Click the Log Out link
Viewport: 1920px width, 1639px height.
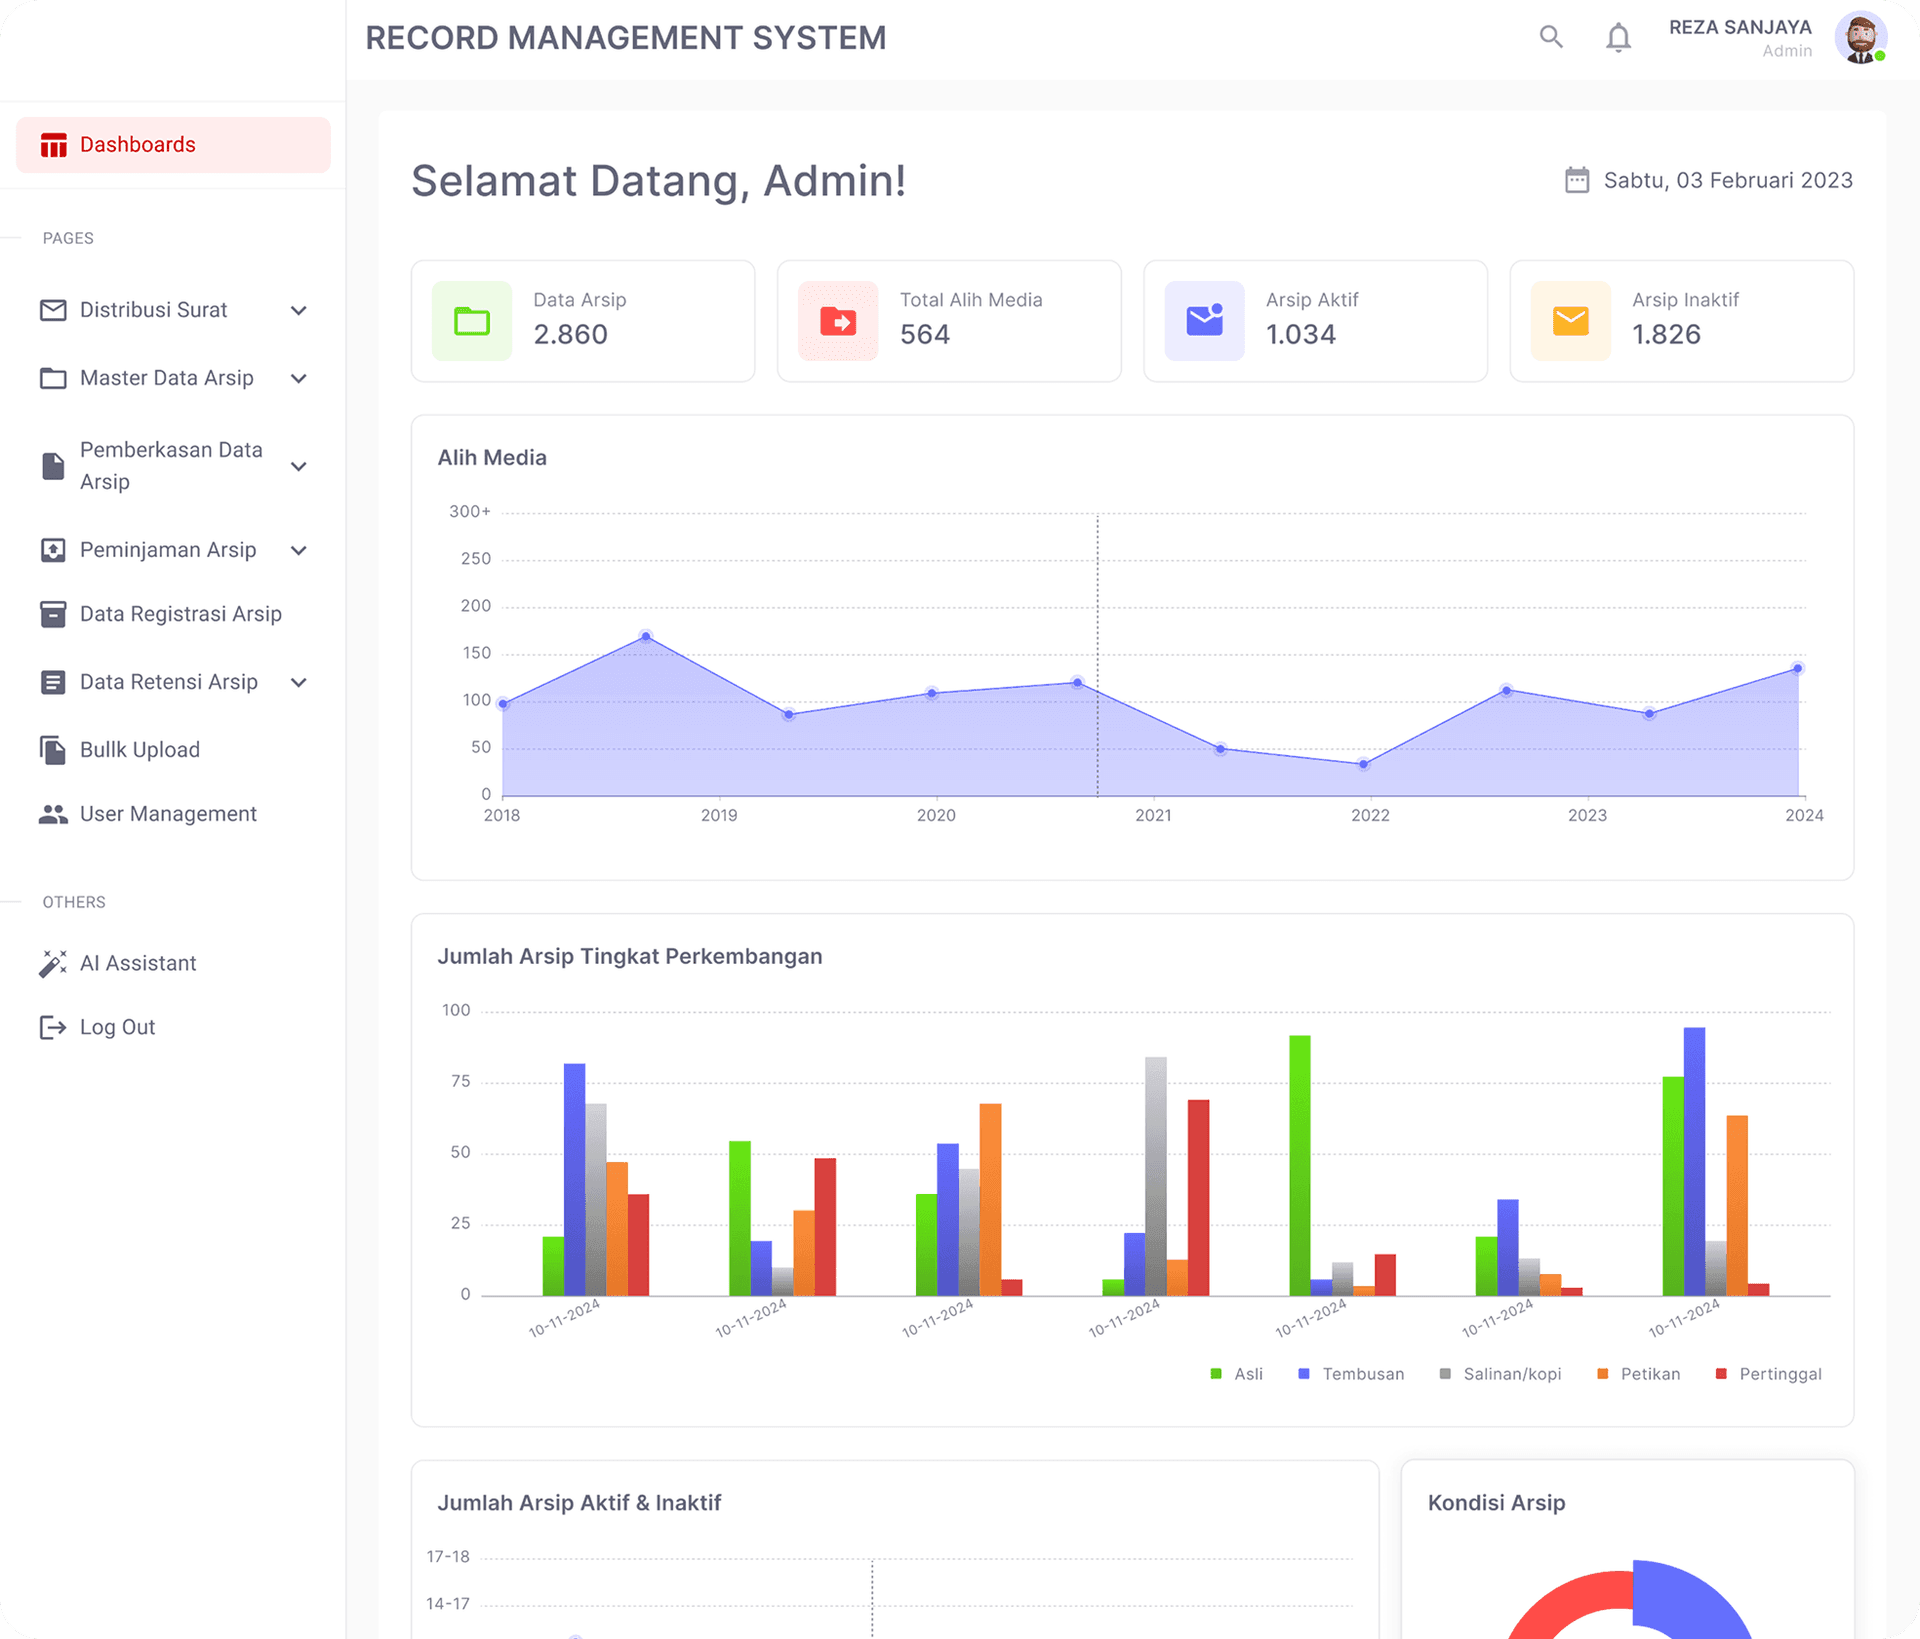coord(117,1027)
